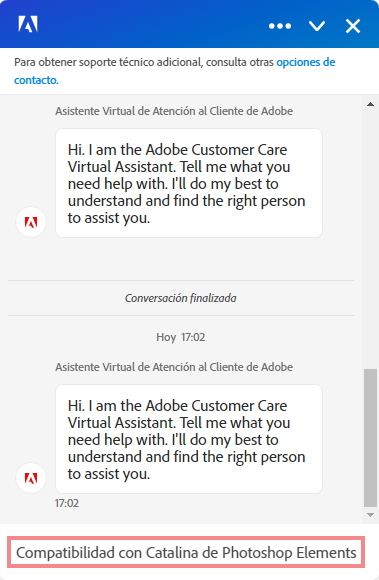Viewport: 379px width, 580px height.
Task: Select the latest Virtual Assistant greeting bubble
Action: click(x=189, y=439)
